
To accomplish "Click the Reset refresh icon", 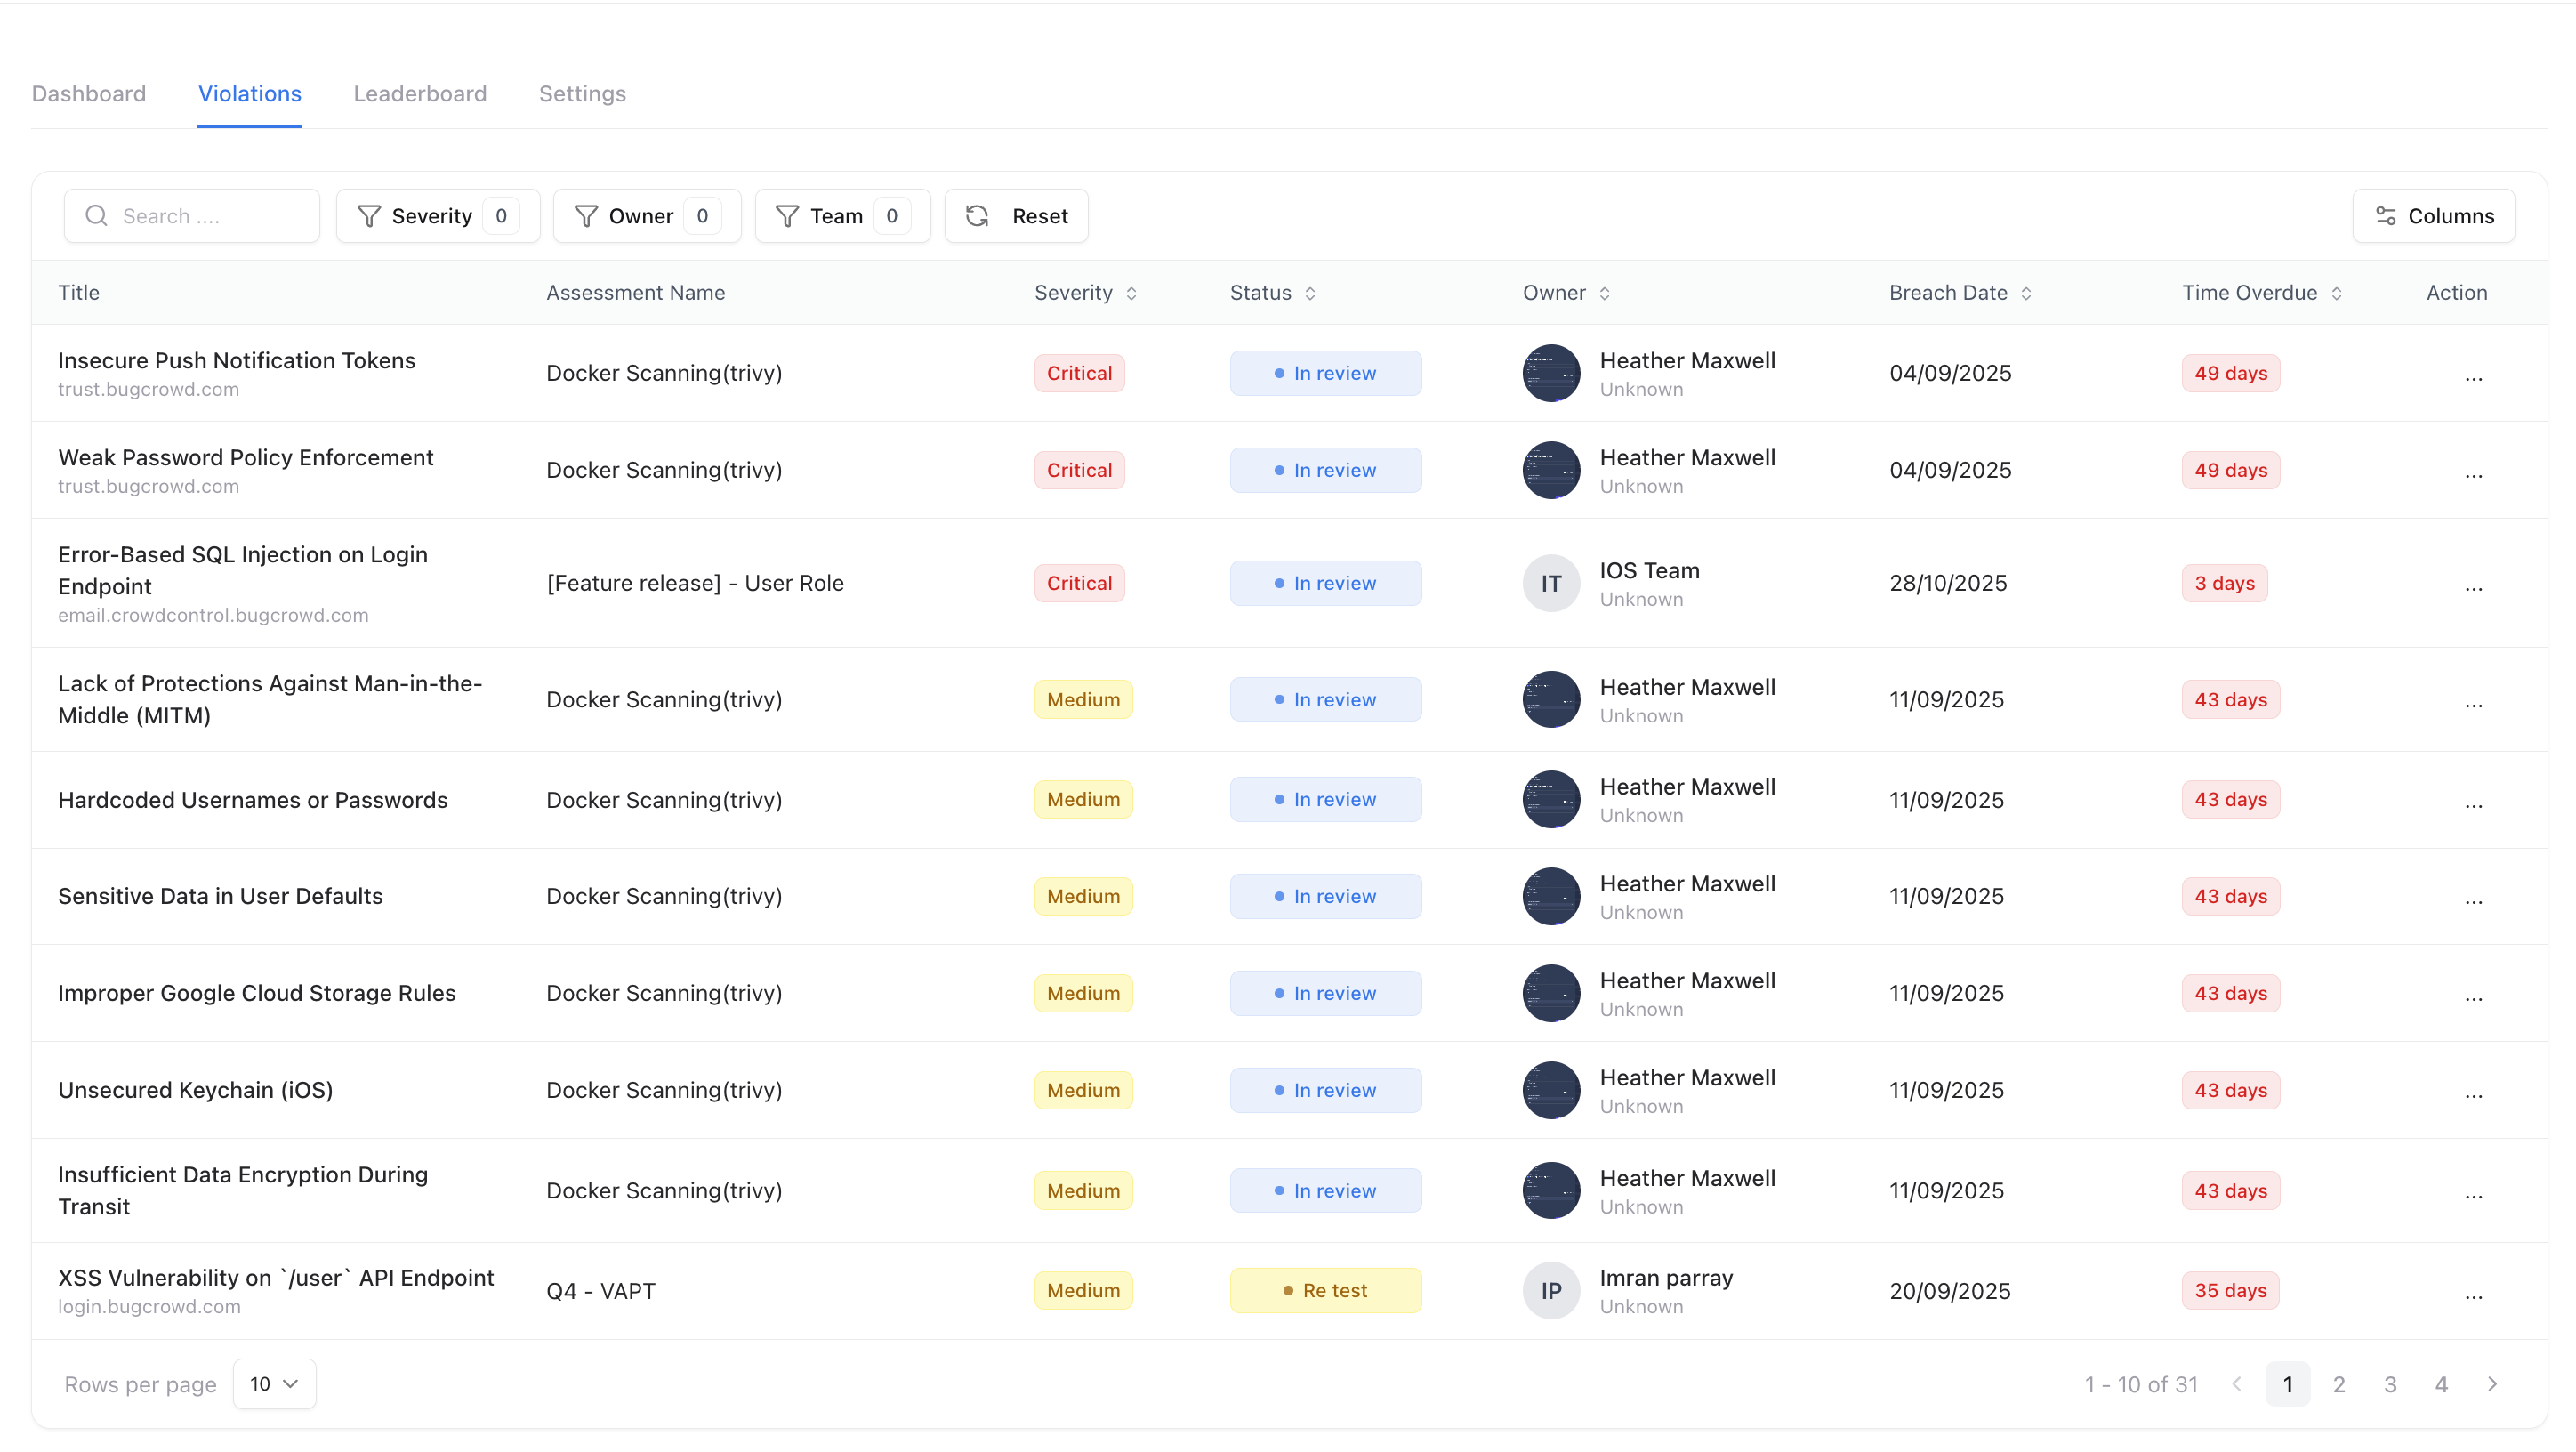I will (977, 215).
